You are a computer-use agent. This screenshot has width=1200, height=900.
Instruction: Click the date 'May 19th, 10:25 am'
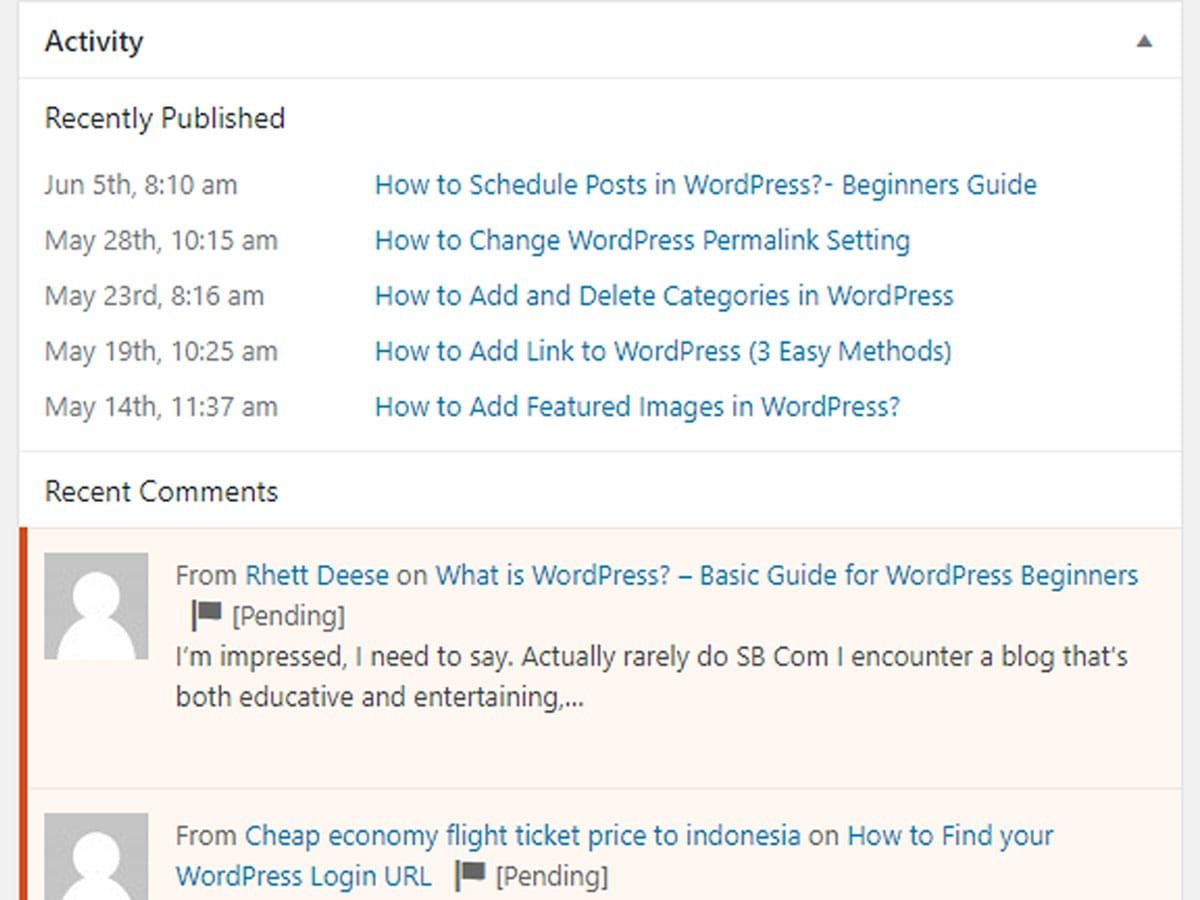pyautogui.click(x=161, y=352)
